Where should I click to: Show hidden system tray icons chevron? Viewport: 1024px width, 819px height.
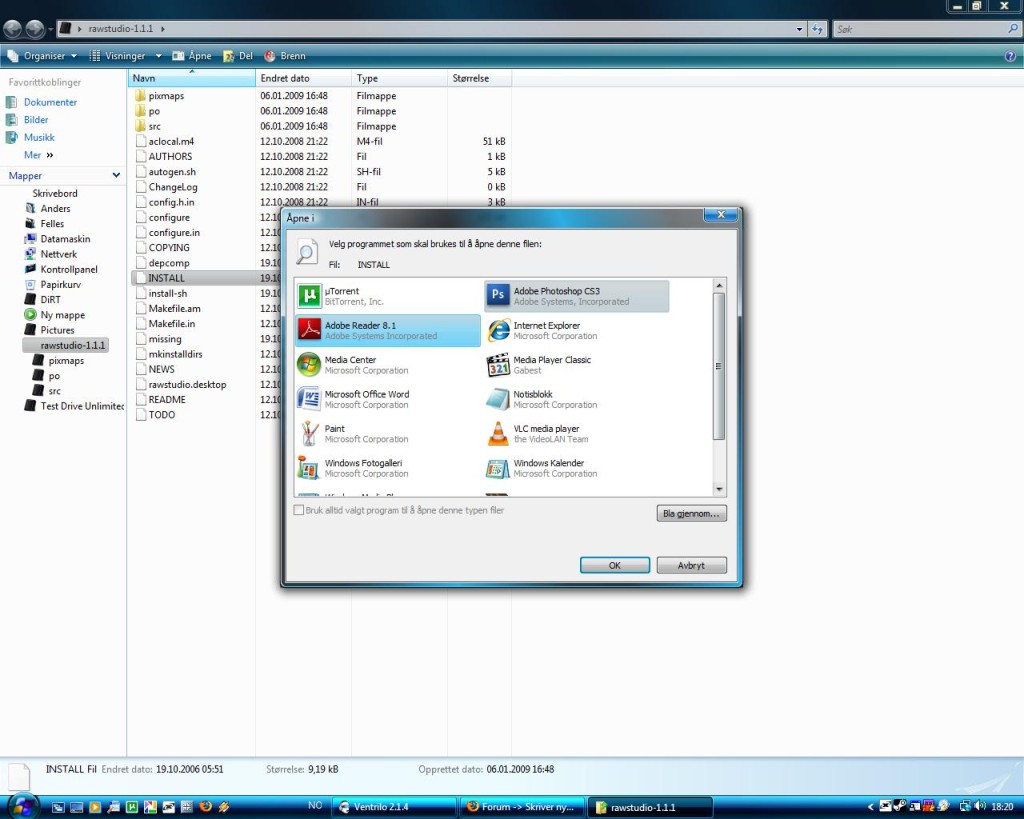[x=871, y=807]
